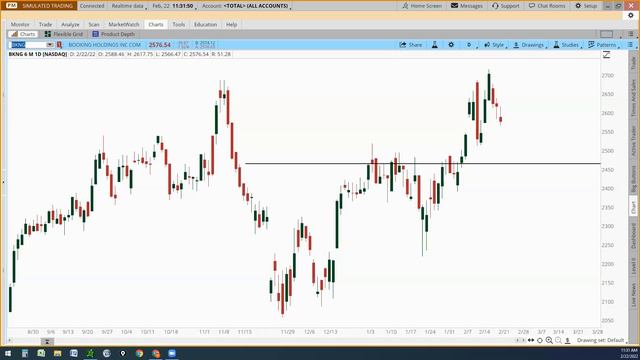Screen dimensions: 640x360
Task: Open the Trade side panel tab
Action: (x=633, y=63)
